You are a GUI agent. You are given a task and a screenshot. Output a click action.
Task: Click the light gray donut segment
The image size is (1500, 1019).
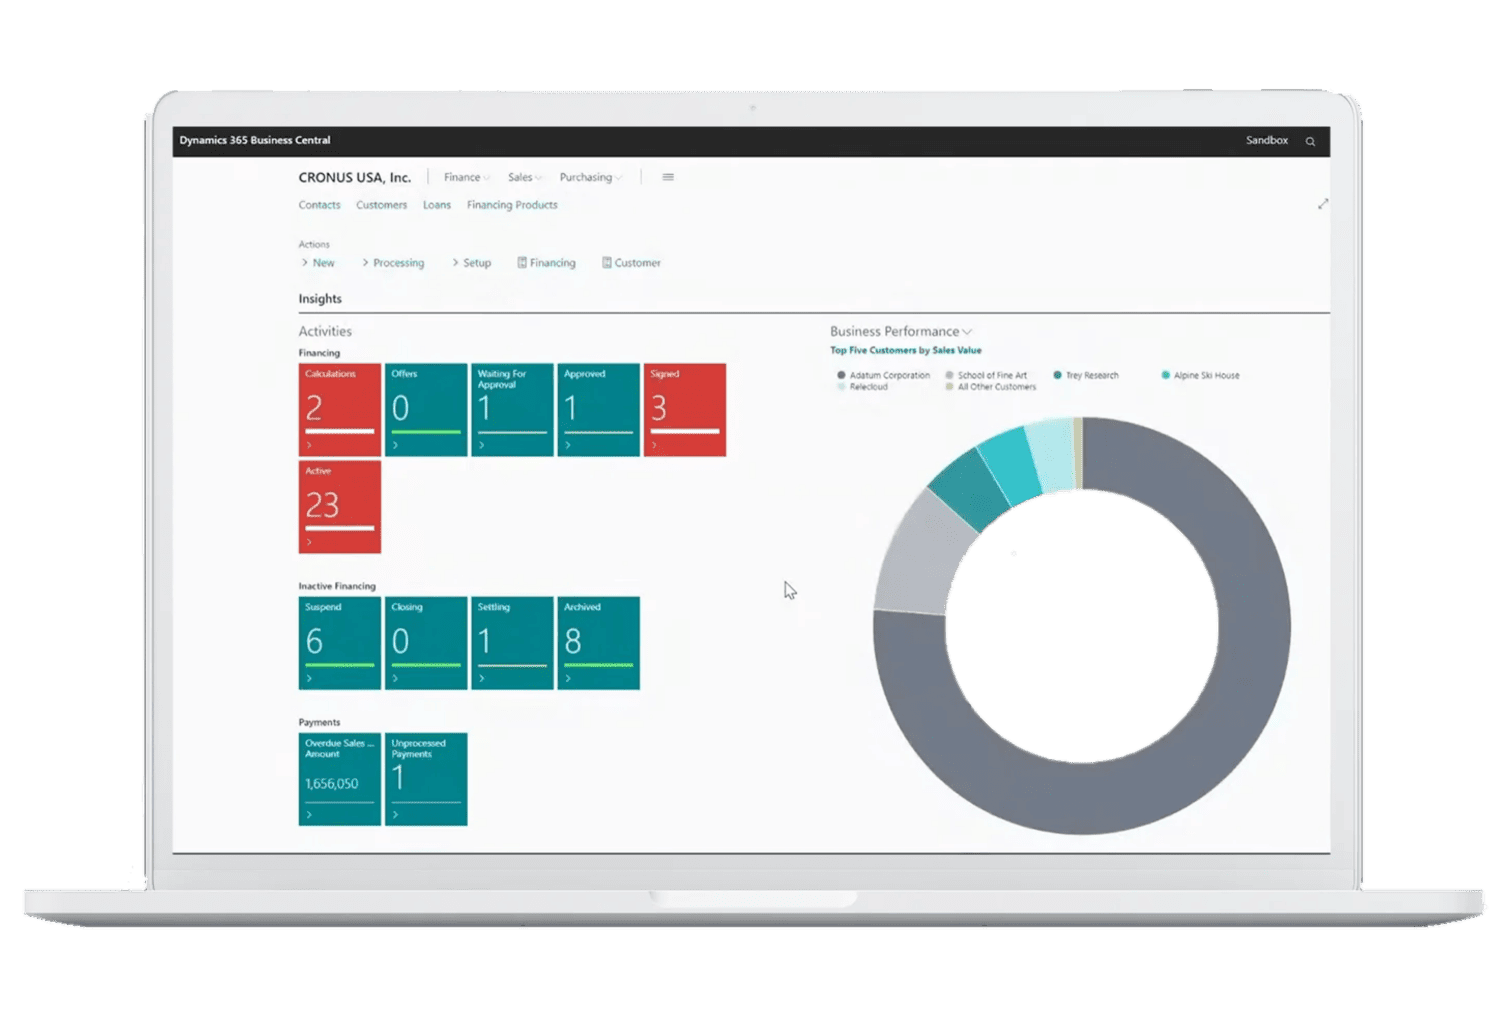coord(920,555)
